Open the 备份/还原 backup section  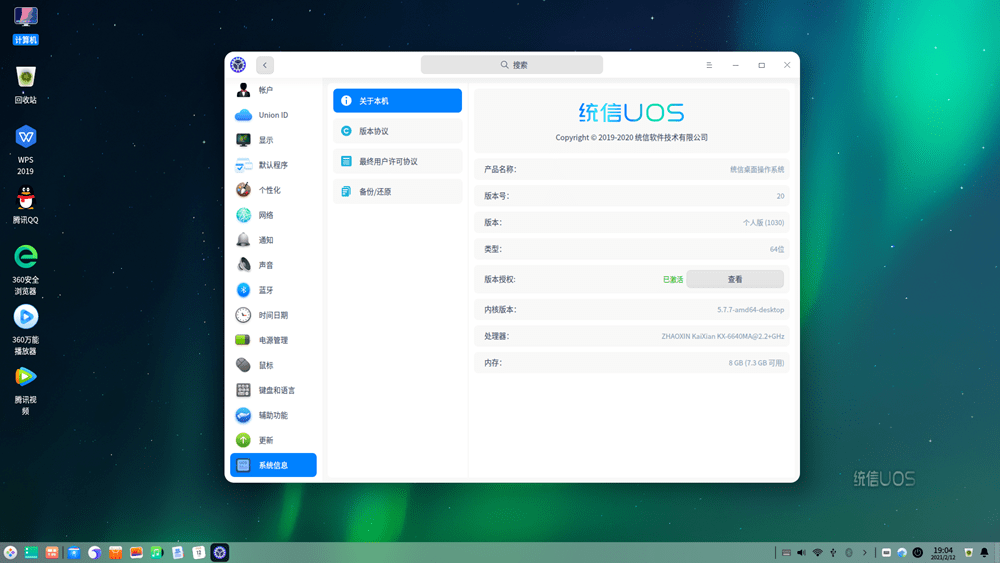coord(397,191)
